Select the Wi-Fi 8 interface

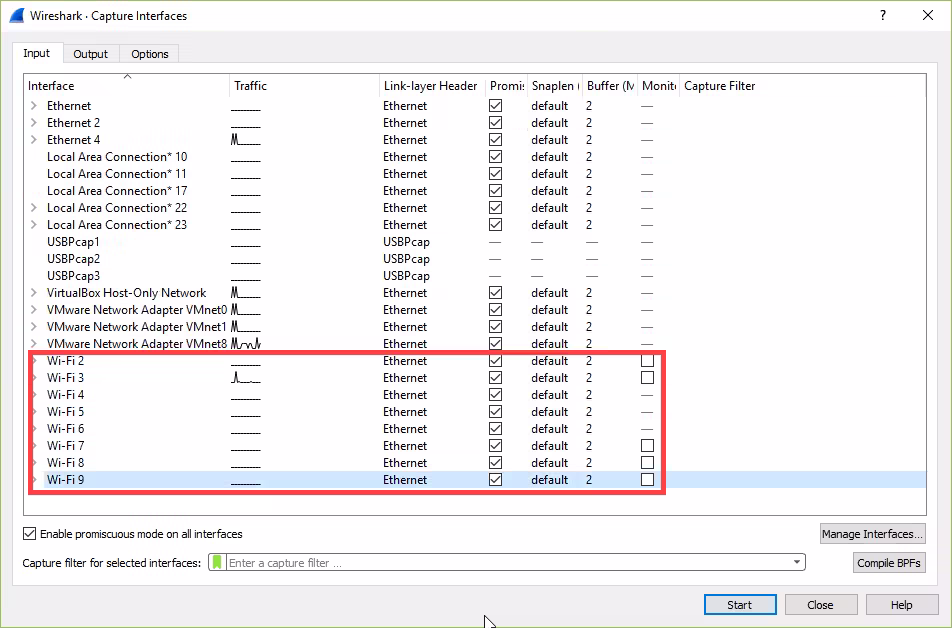[475, 463]
